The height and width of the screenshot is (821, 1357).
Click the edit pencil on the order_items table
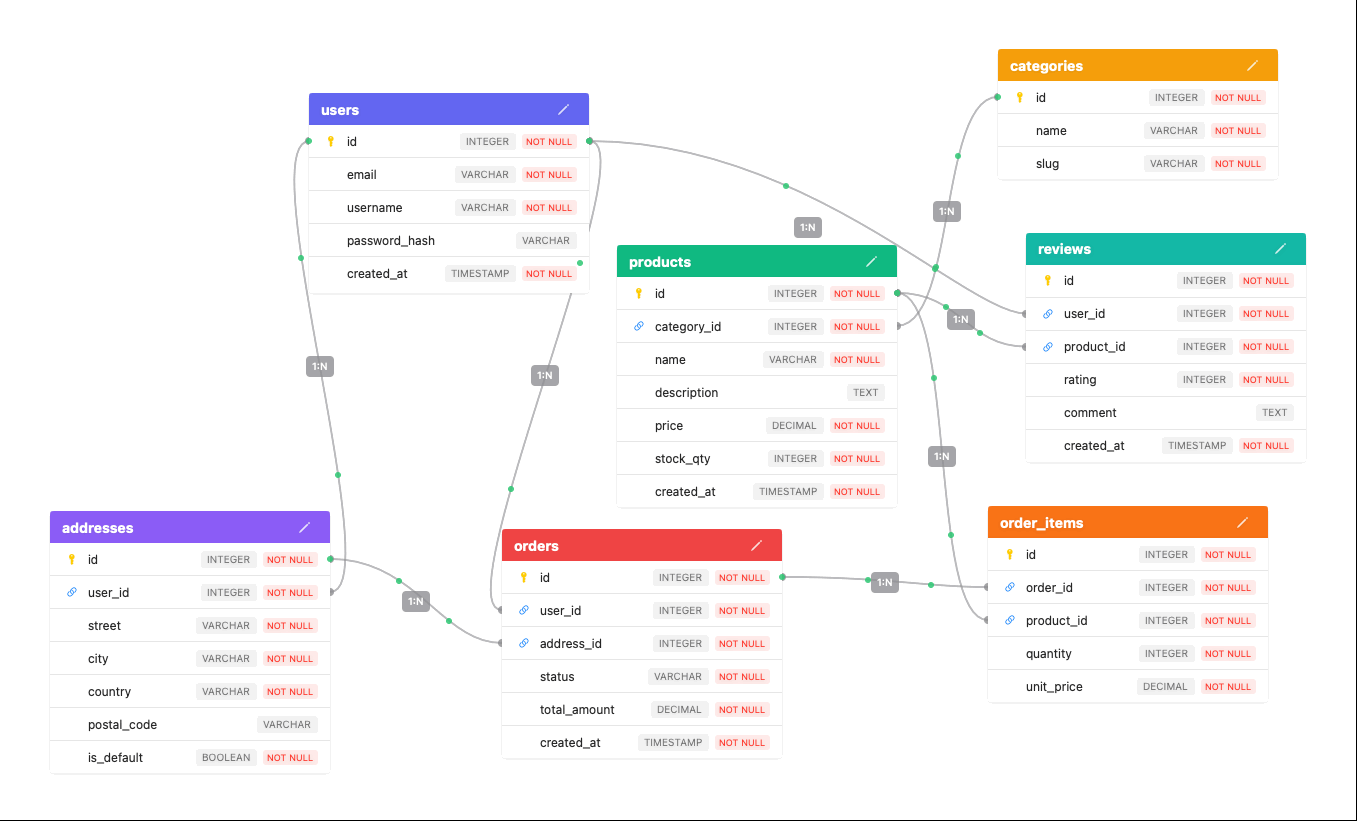tap(1243, 522)
